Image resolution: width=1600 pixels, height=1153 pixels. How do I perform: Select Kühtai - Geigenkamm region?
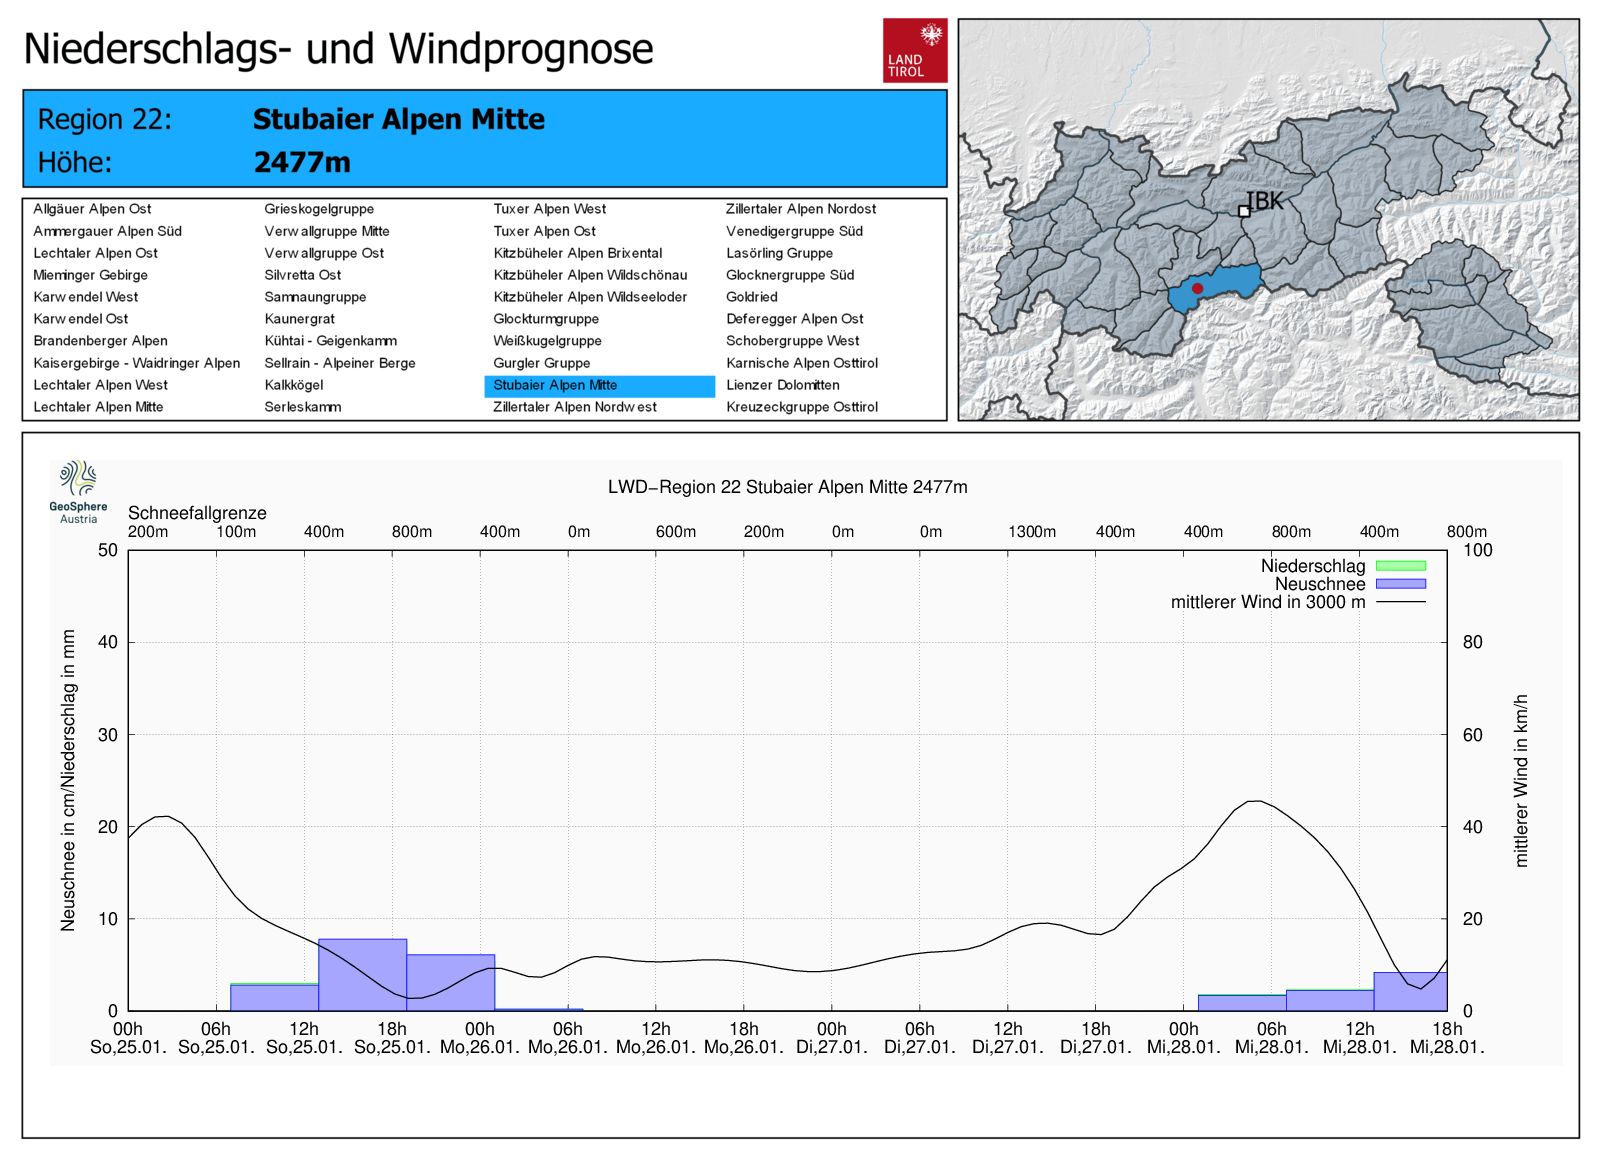click(330, 341)
